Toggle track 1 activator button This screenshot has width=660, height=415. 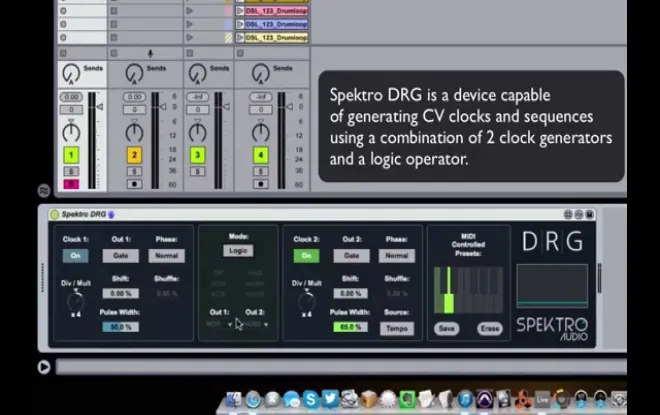click(x=71, y=155)
